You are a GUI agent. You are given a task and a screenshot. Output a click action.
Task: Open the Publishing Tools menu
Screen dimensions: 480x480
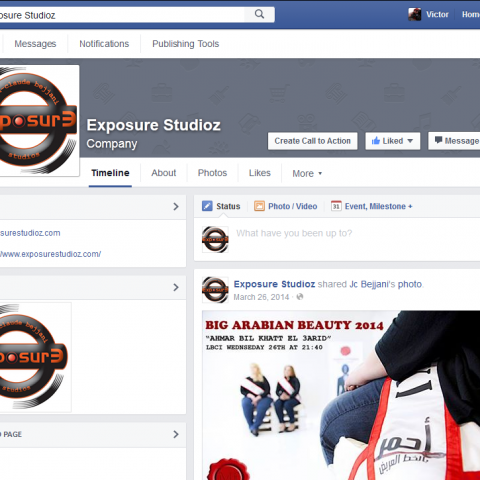[186, 44]
